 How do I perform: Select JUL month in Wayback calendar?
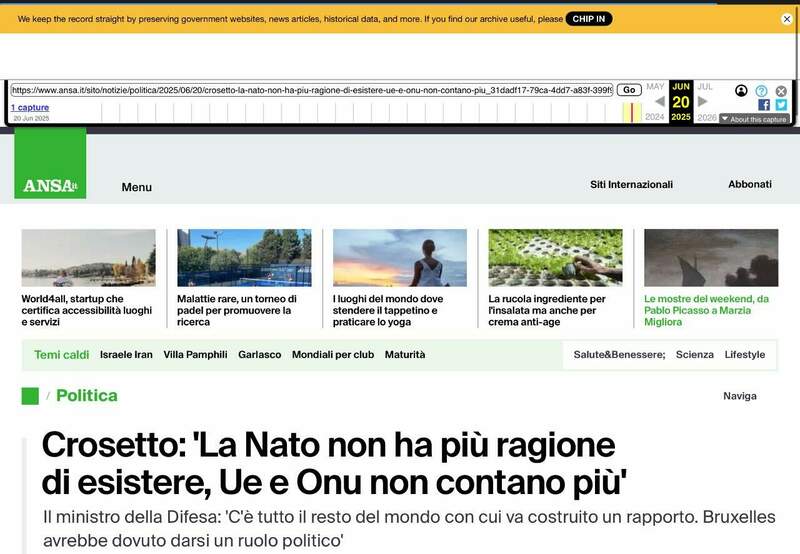(705, 87)
